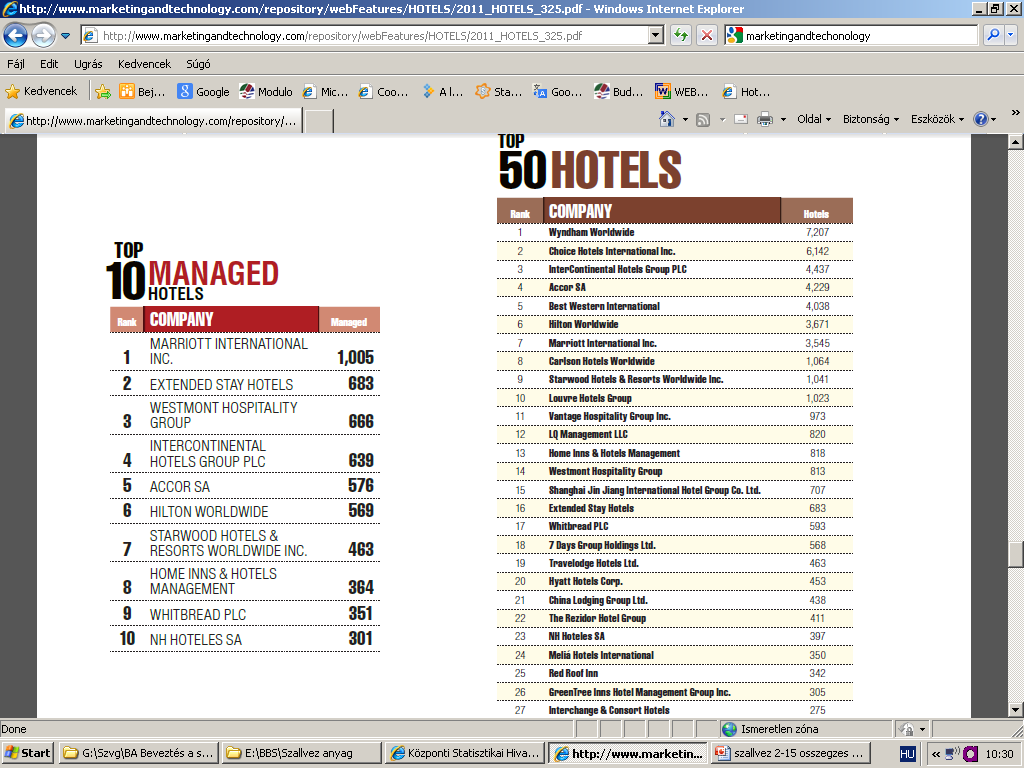
Task: Select the marketingandtechnology.com browser tab
Action: point(153,121)
